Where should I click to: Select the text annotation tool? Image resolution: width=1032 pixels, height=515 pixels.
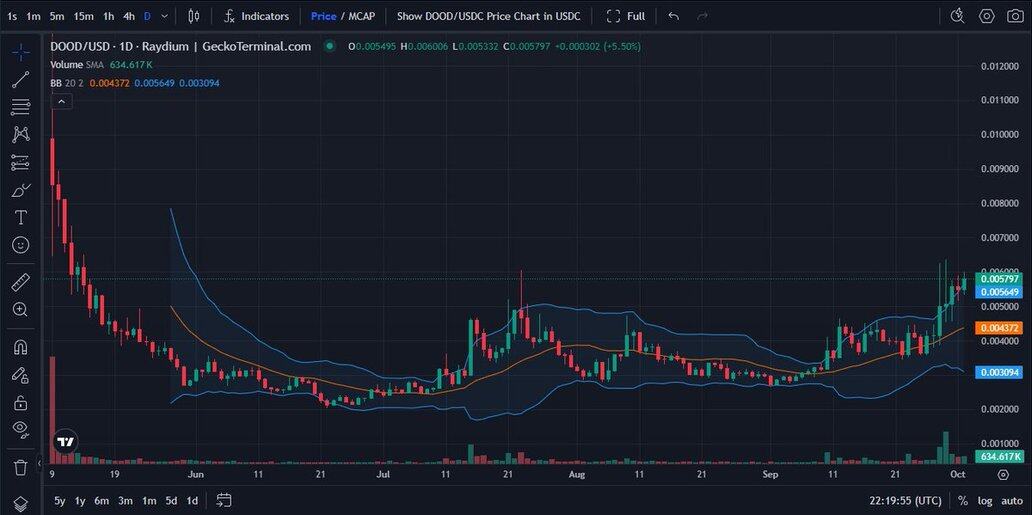coord(20,217)
